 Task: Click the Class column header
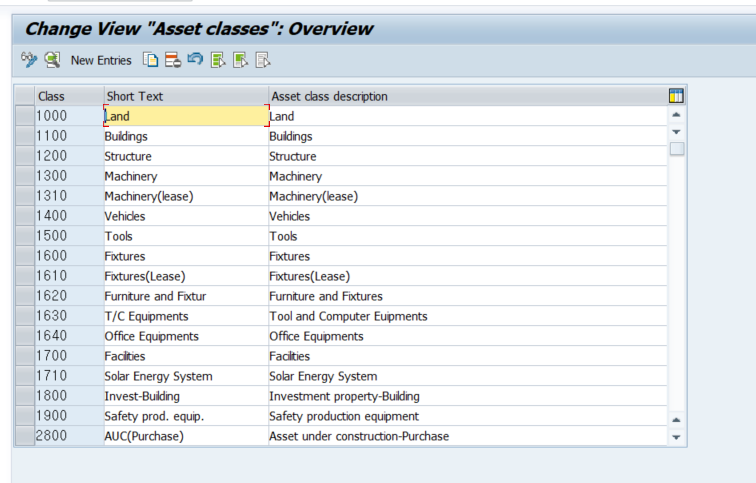click(69, 96)
